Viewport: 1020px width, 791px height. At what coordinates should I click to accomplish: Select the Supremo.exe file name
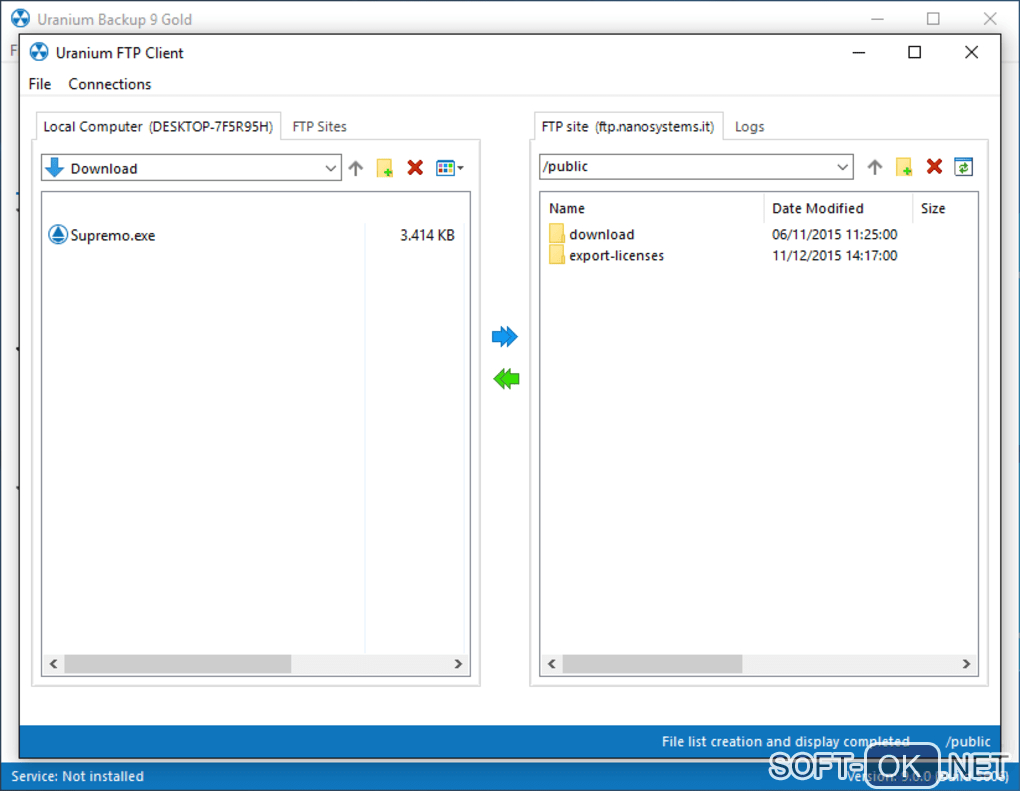tap(113, 235)
